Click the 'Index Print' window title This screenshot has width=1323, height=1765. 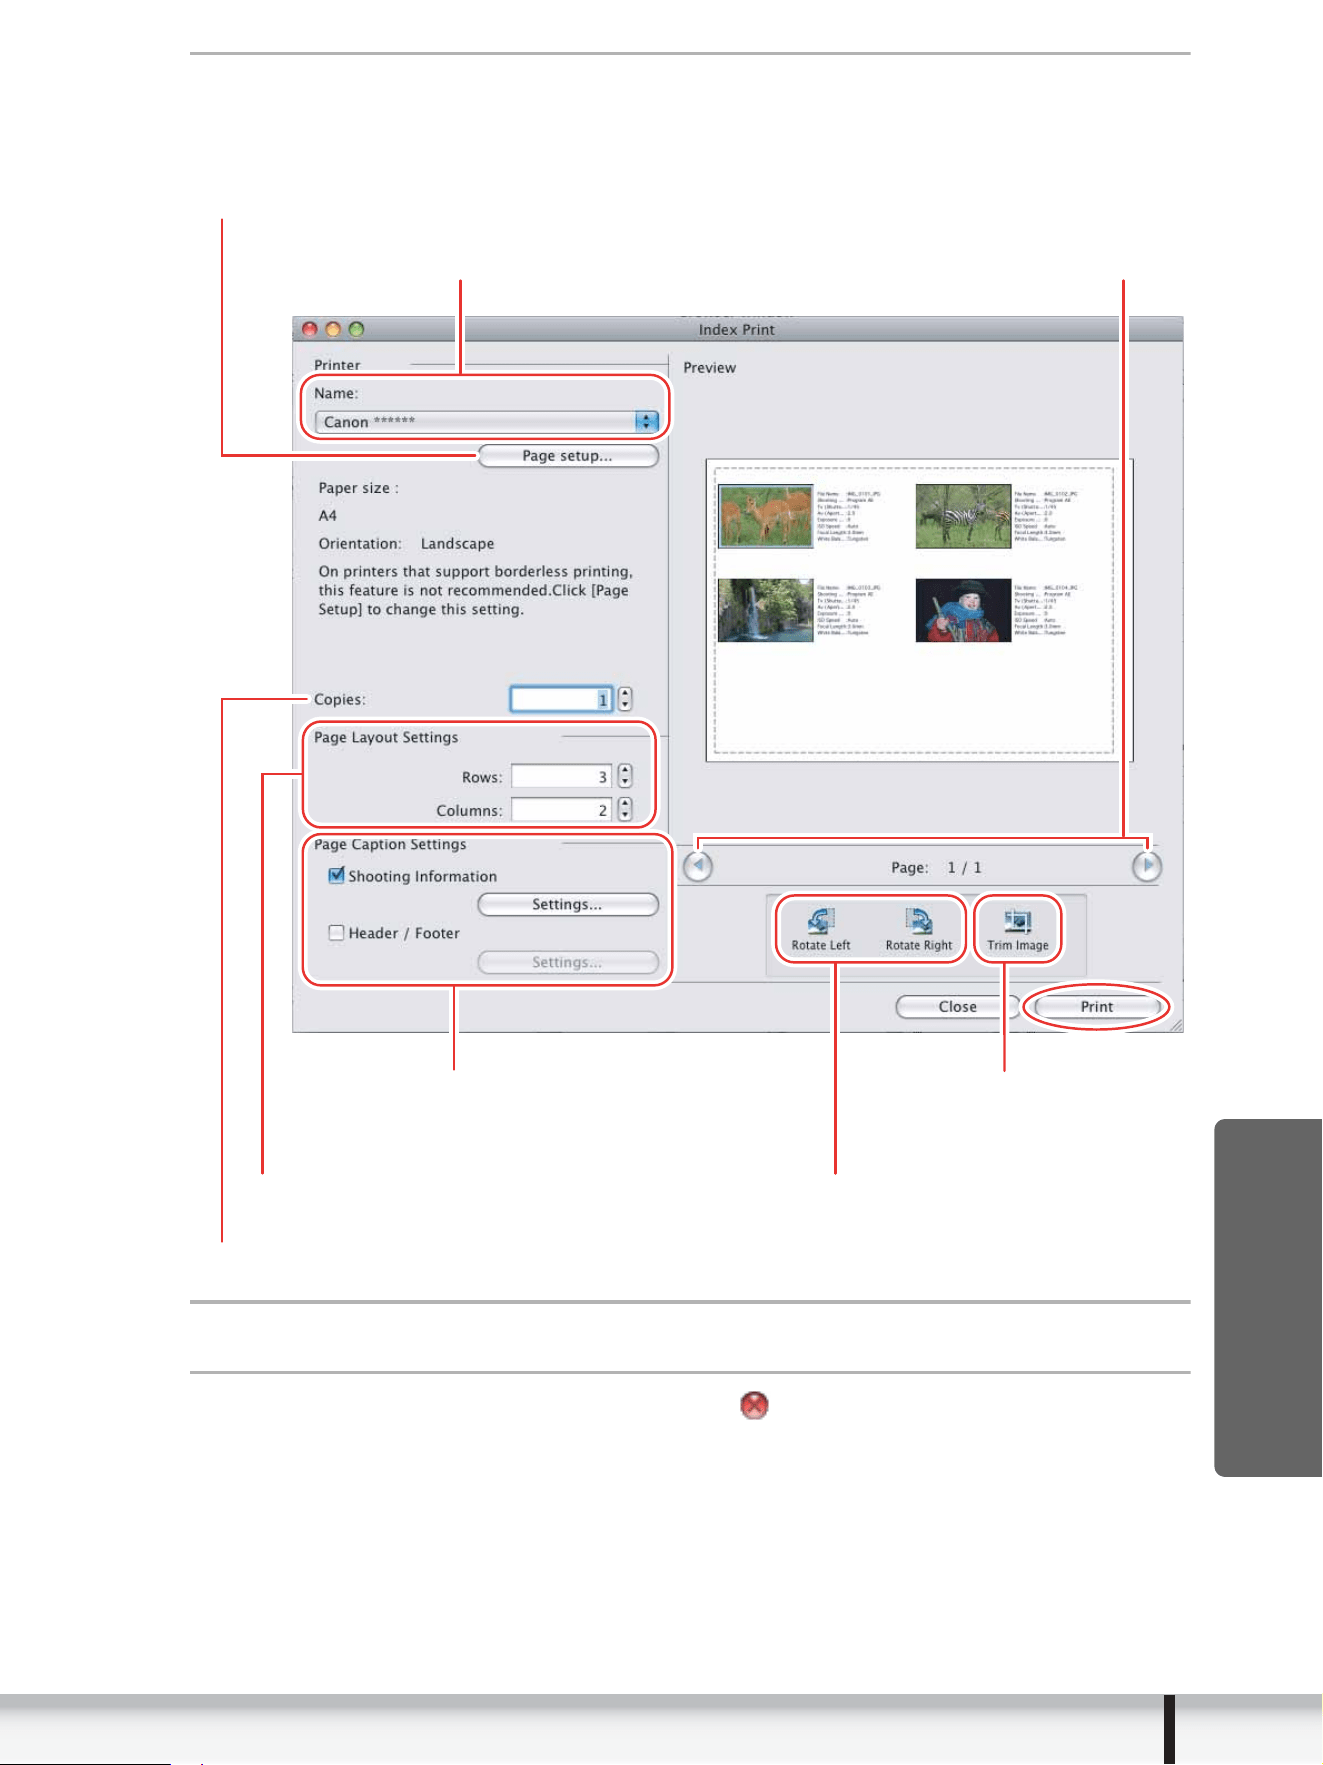pyautogui.click(x=737, y=329)
